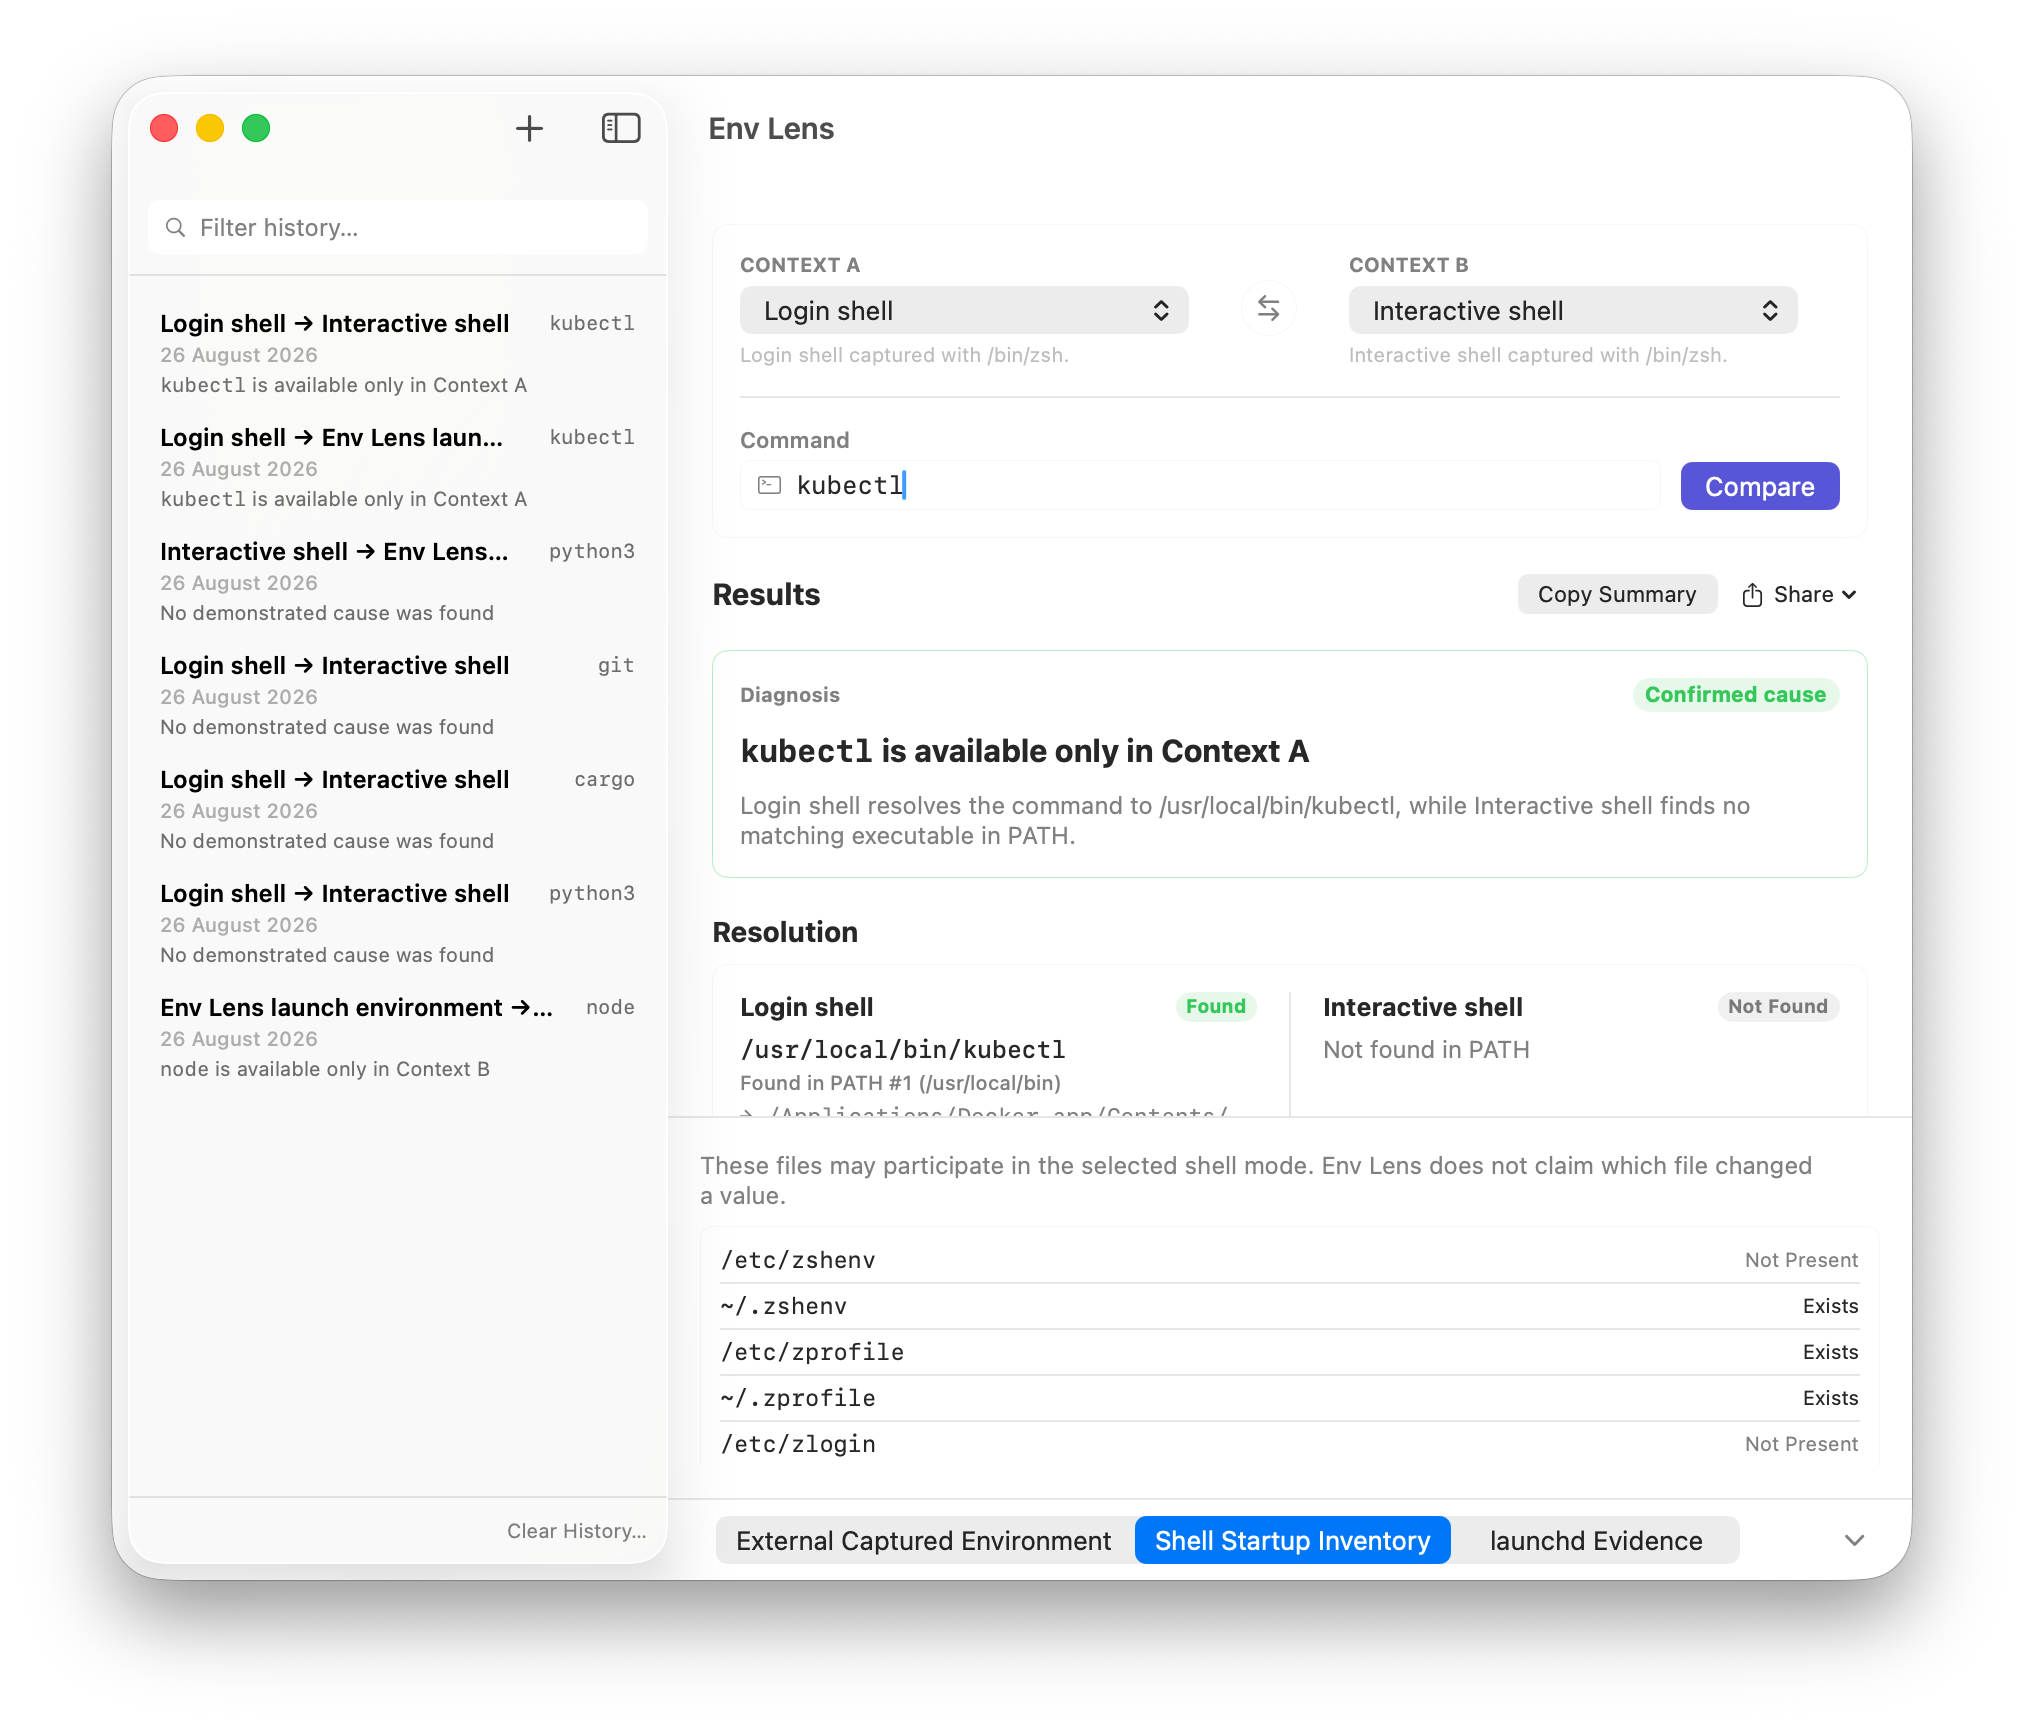Expand the Share menu chevron
The image size is (2024, 1728).
[1849, 595]
